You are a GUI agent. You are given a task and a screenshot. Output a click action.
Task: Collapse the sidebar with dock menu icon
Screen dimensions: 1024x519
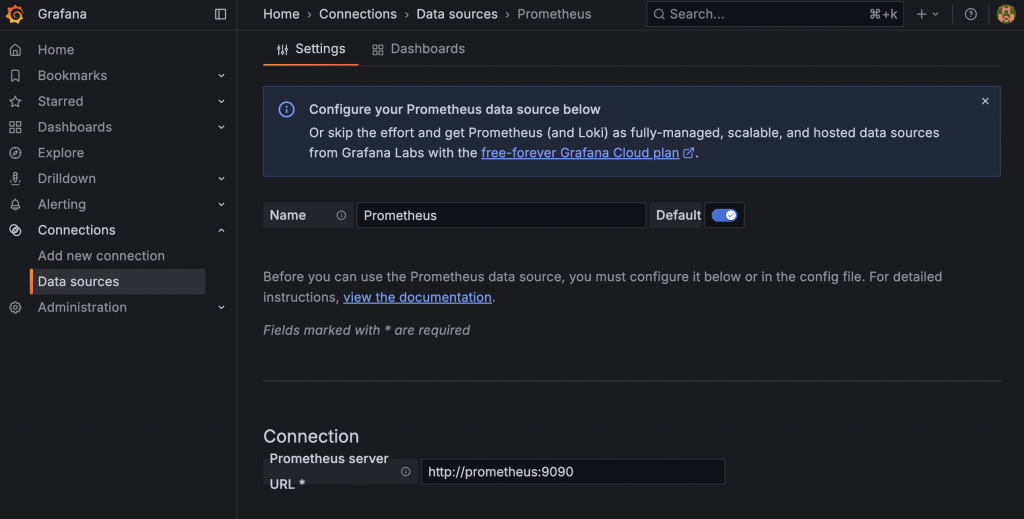coord(221,14)
